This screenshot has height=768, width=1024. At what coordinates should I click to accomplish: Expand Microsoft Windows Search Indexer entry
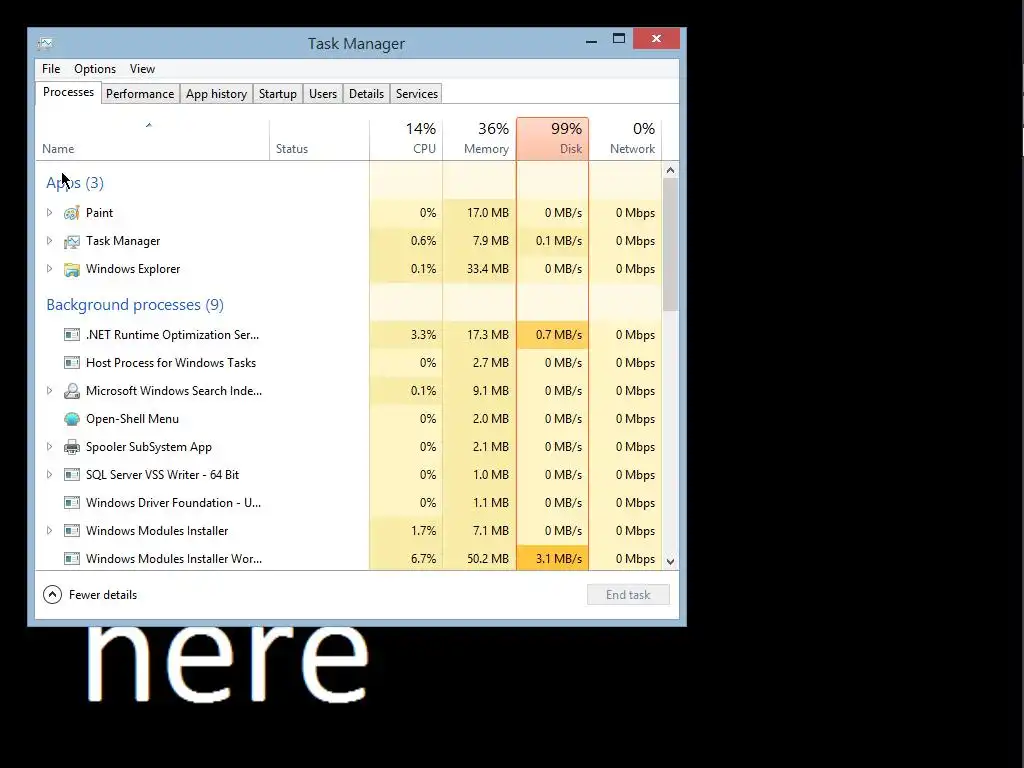(x=49, y=391)
